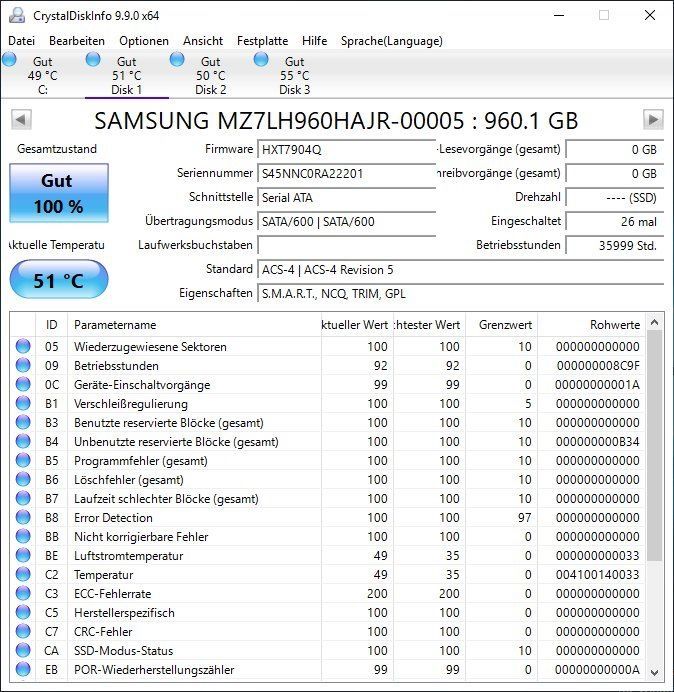Click status orb for Löschfehler row
Screen dimensions: 674x692
pos(23,479)
